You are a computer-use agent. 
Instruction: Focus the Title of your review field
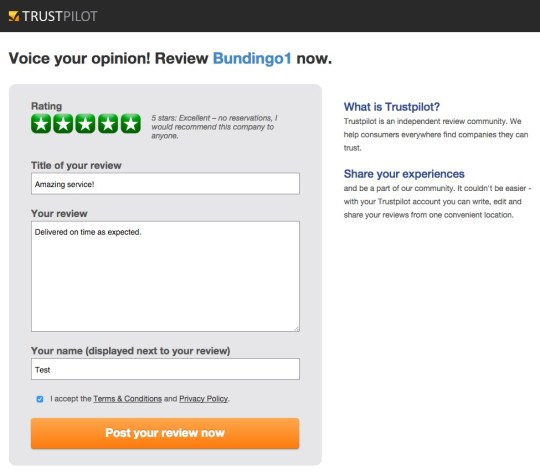tap(165, 184)
